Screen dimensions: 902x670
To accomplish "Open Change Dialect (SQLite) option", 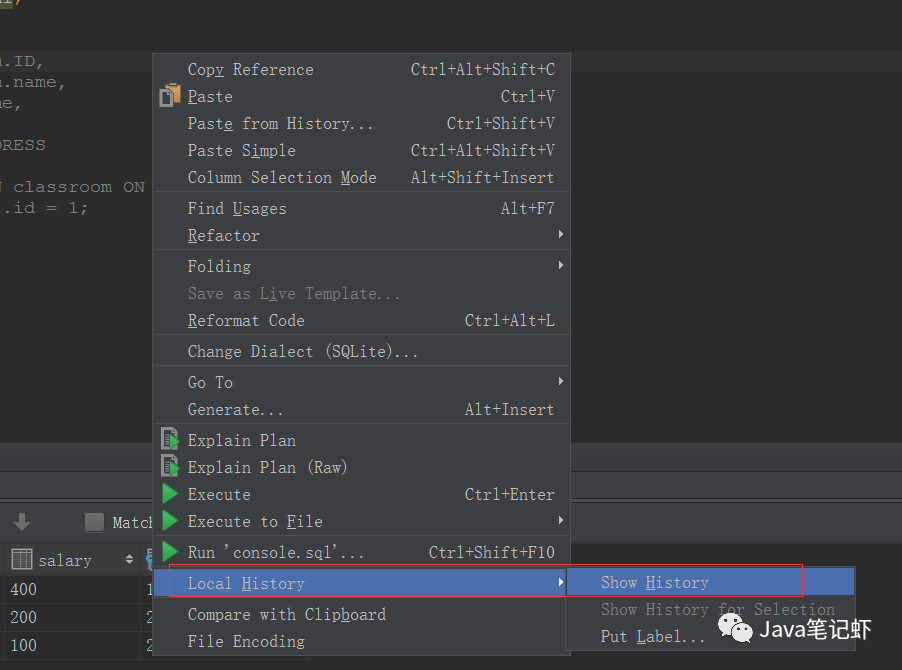I will [302, 352].
